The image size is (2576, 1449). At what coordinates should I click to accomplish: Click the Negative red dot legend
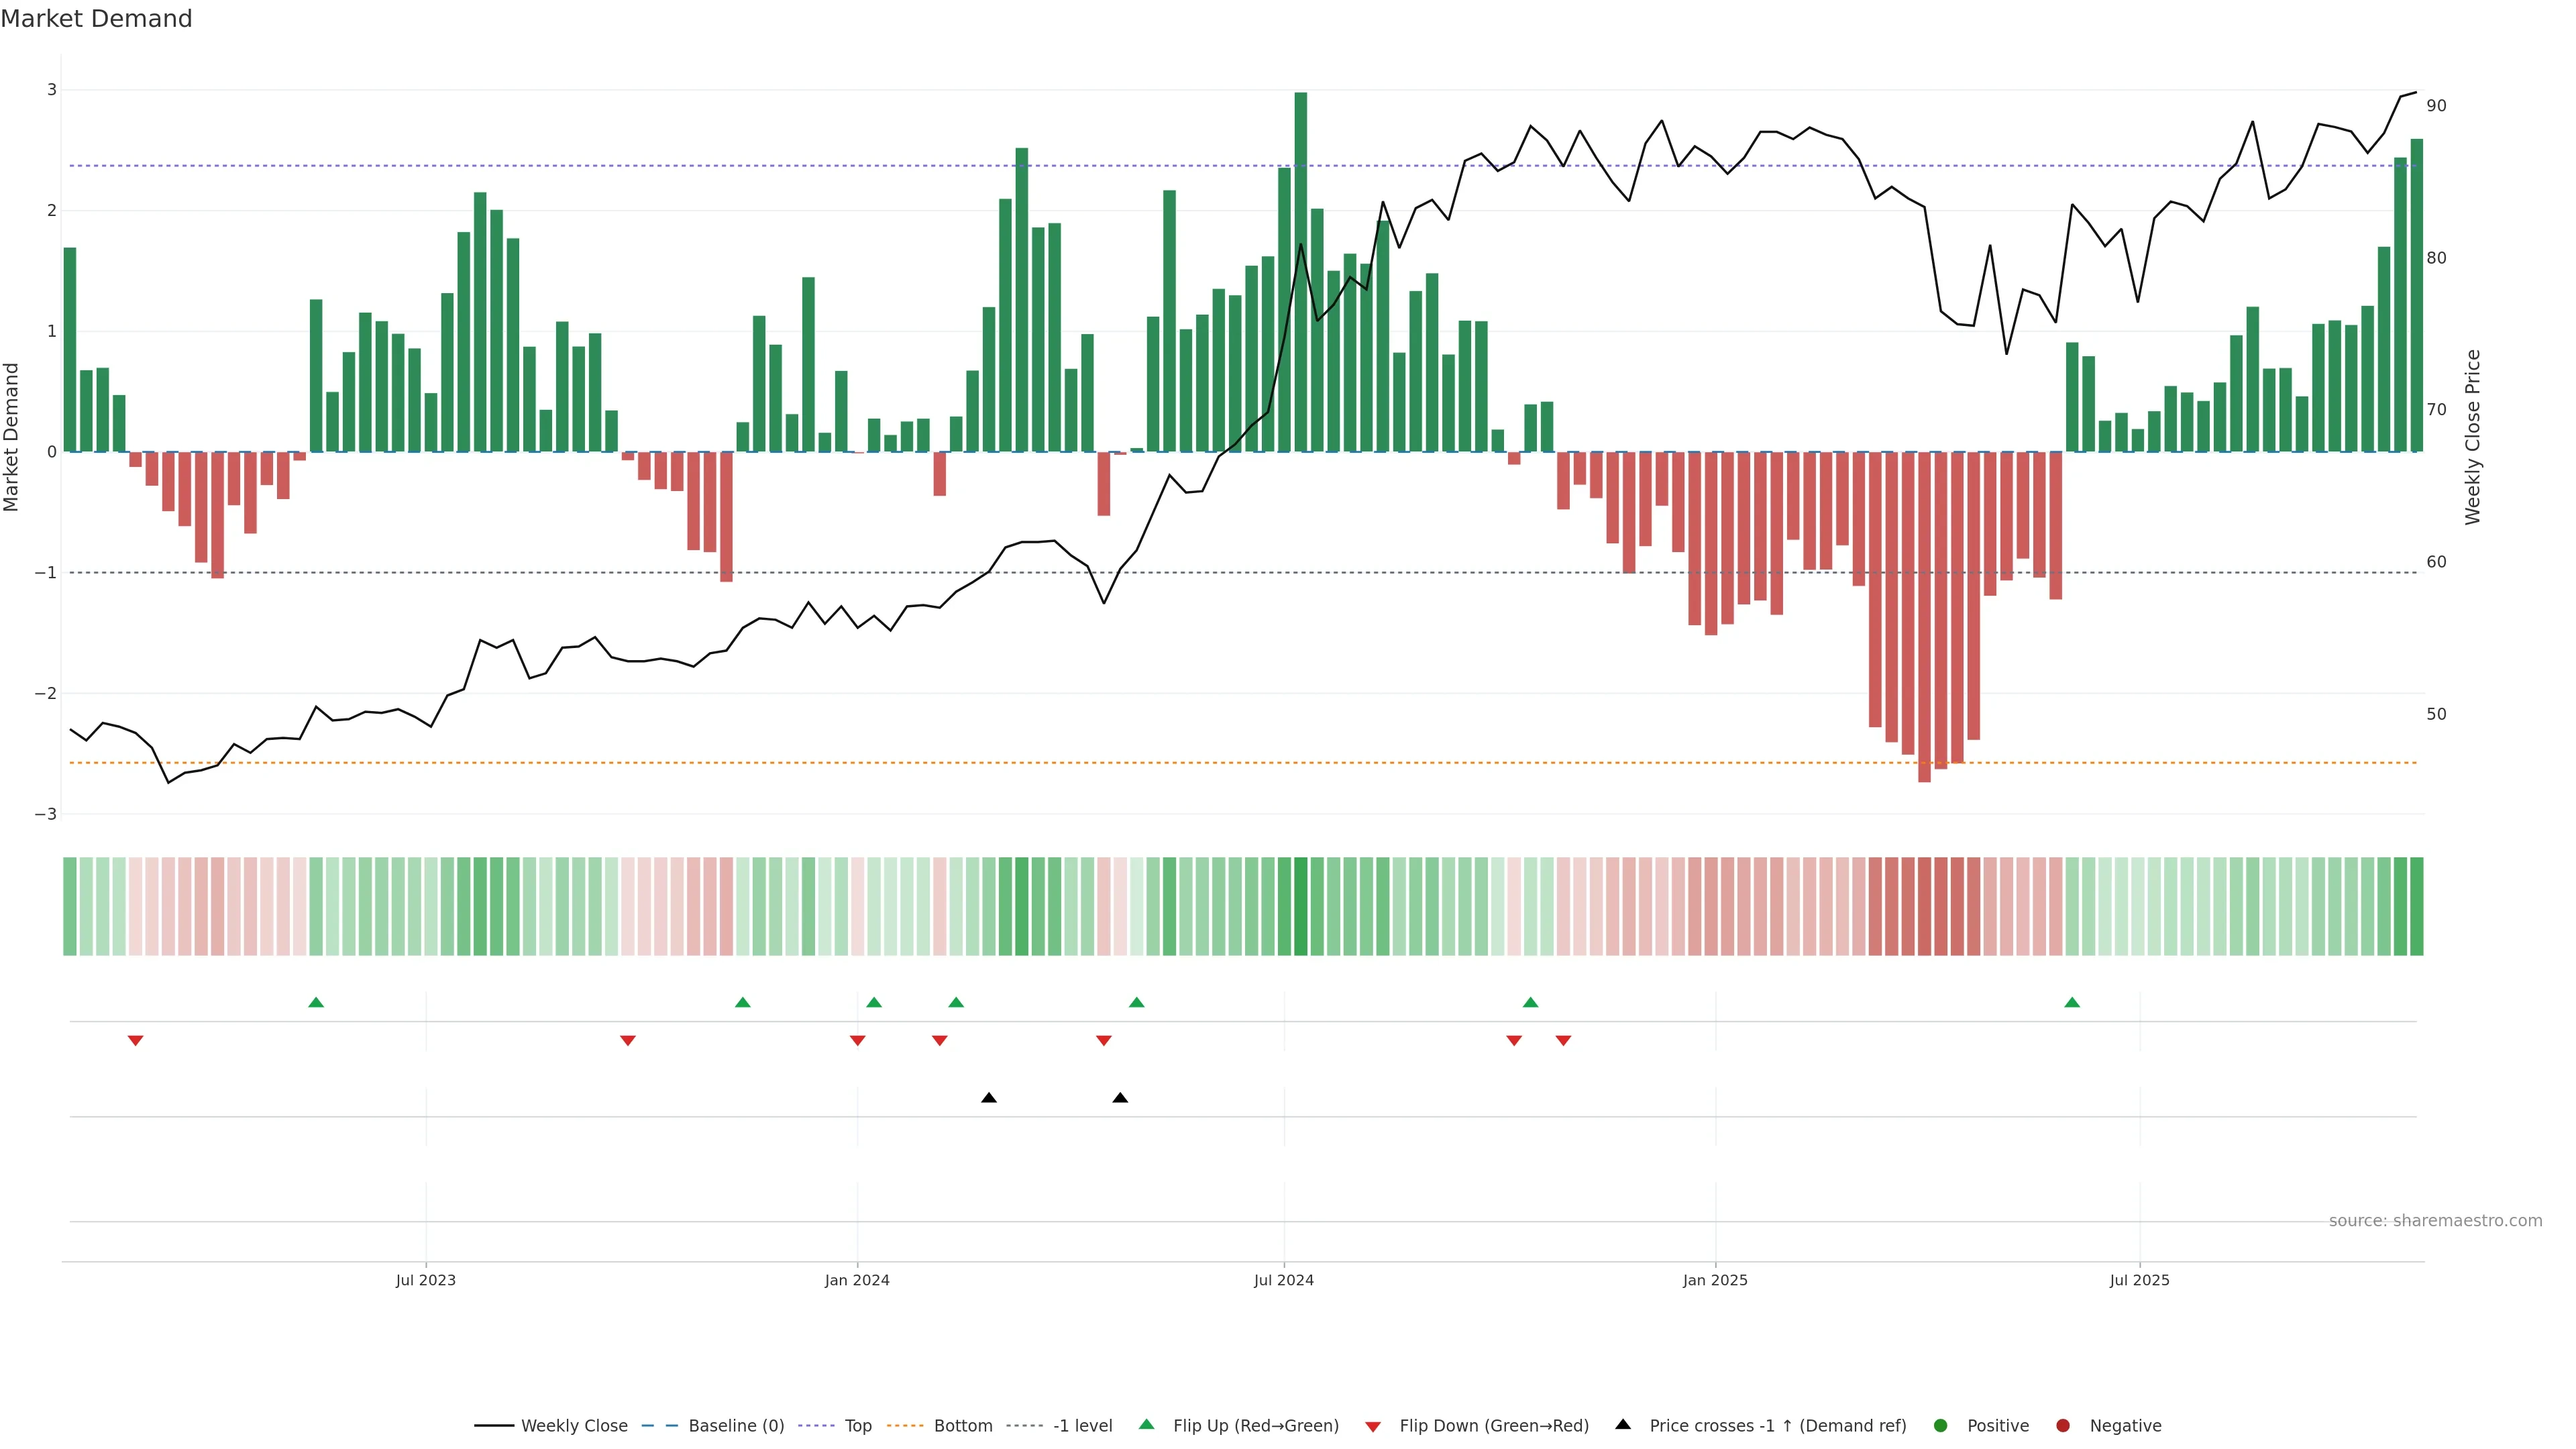click(2063, 1426)
